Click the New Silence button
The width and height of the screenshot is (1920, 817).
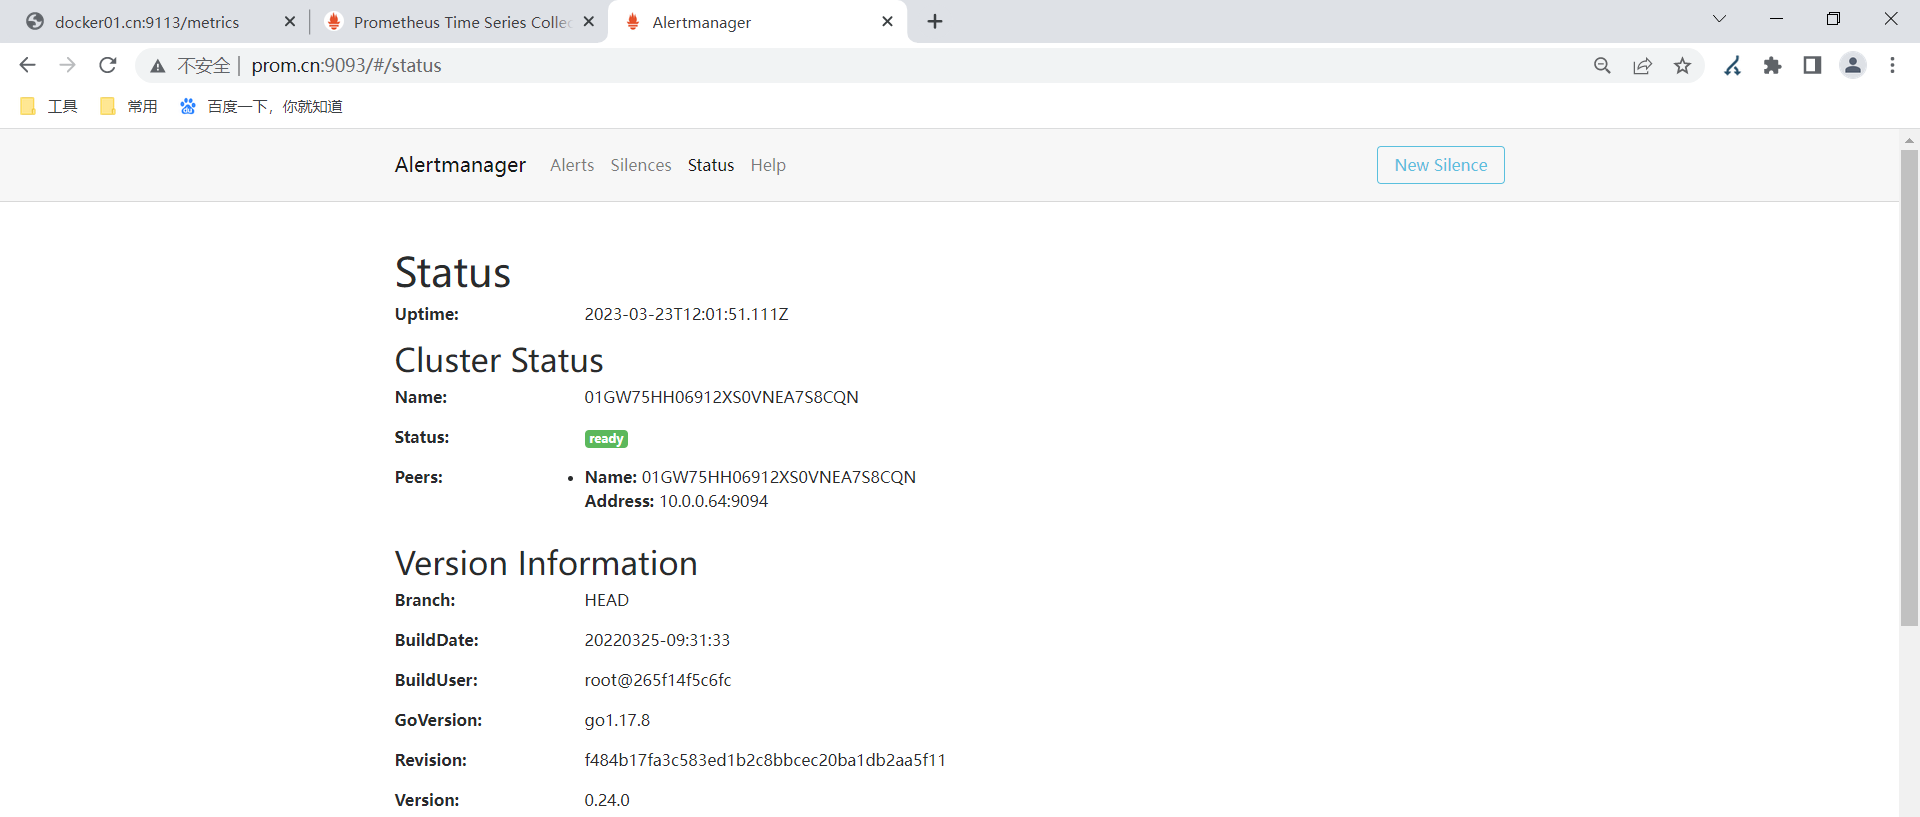pos(1440,165)
